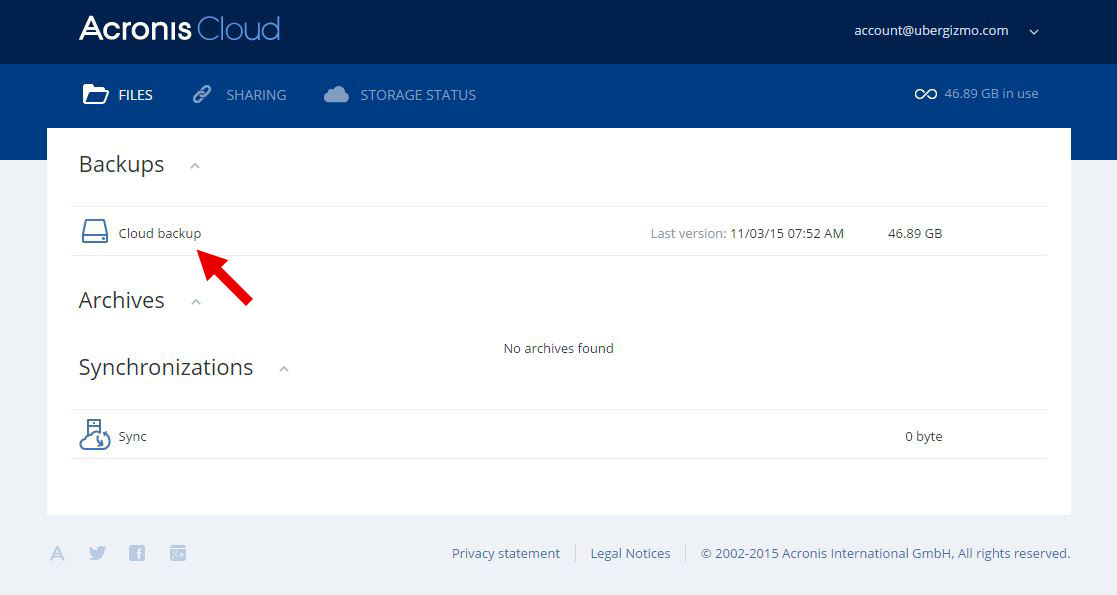Open the account dropdown arrow

tap(1034, 31)
